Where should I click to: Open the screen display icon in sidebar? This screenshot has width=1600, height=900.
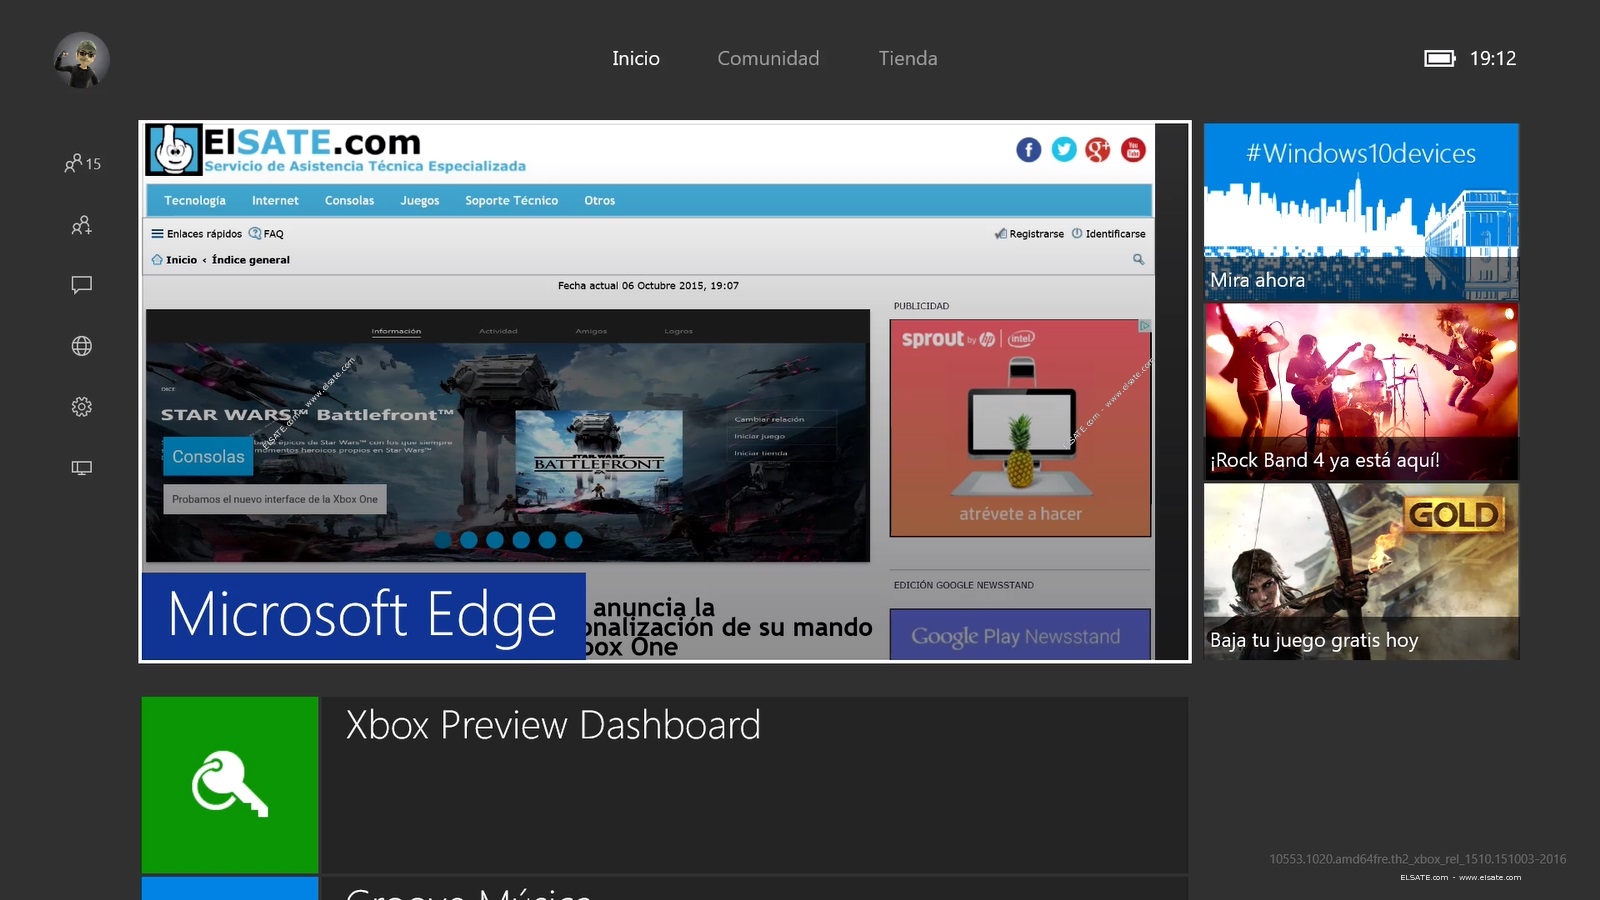[82, 467]
